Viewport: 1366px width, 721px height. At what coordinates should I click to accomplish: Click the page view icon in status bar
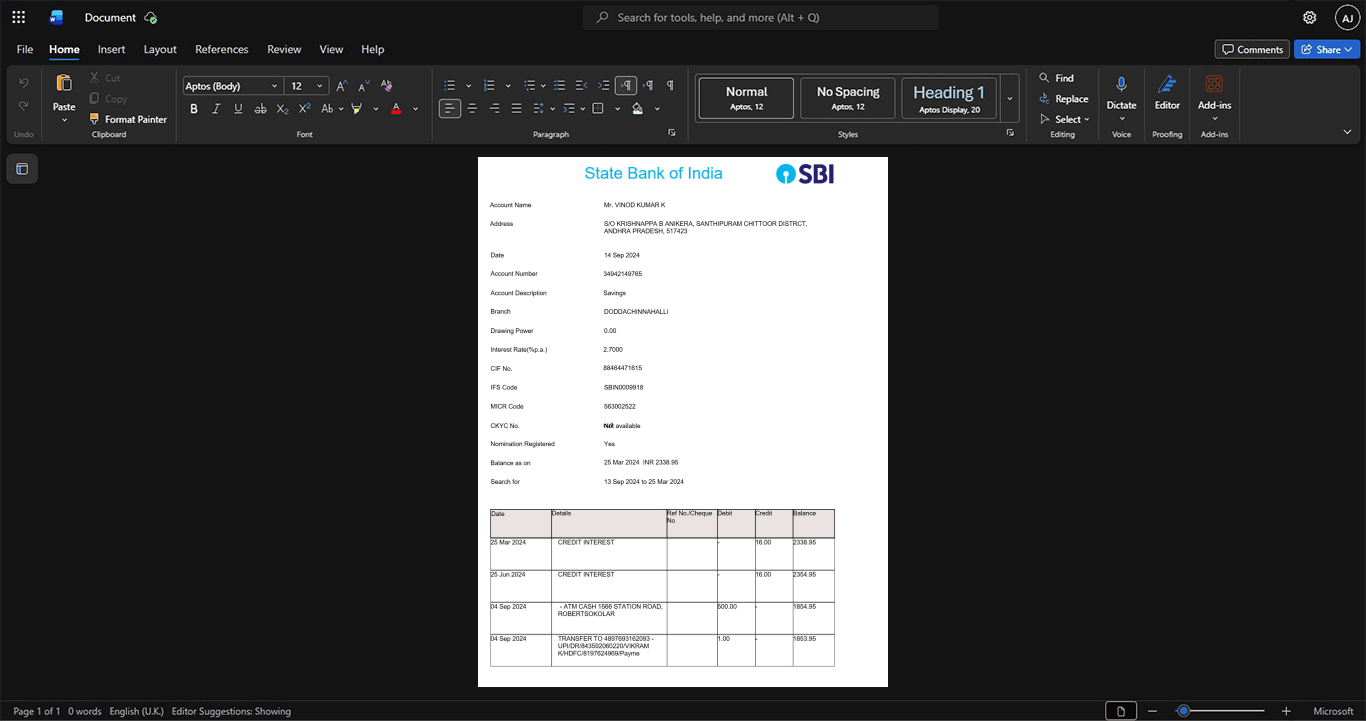[1121, 711]
